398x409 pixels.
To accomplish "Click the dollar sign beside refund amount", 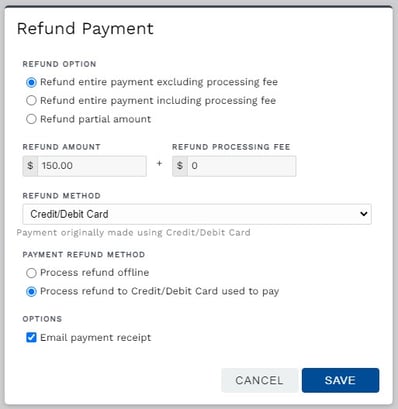I will point(30,166).
